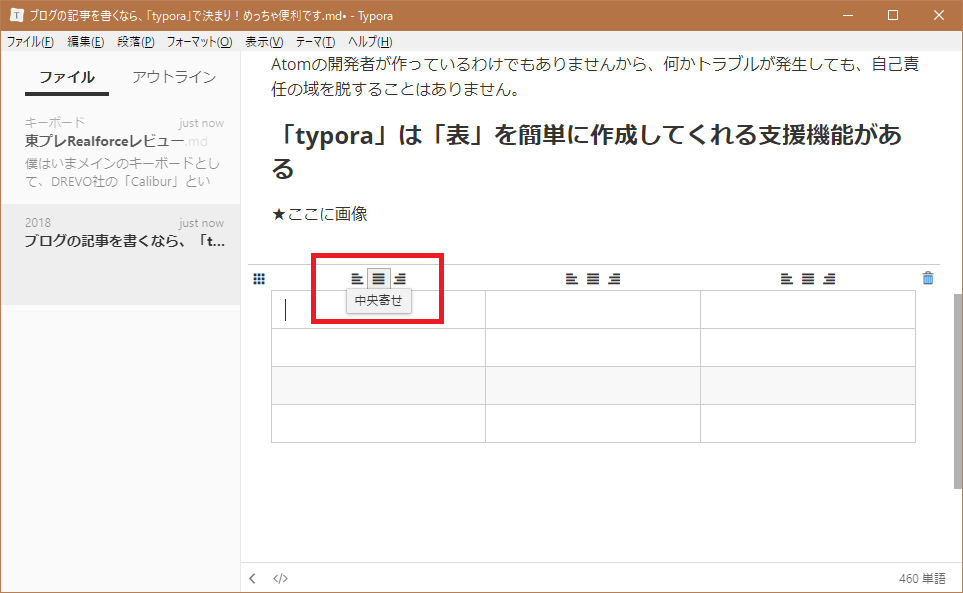963x593 pixels.
Task: Close the Typora window
Action: point(938,15)
